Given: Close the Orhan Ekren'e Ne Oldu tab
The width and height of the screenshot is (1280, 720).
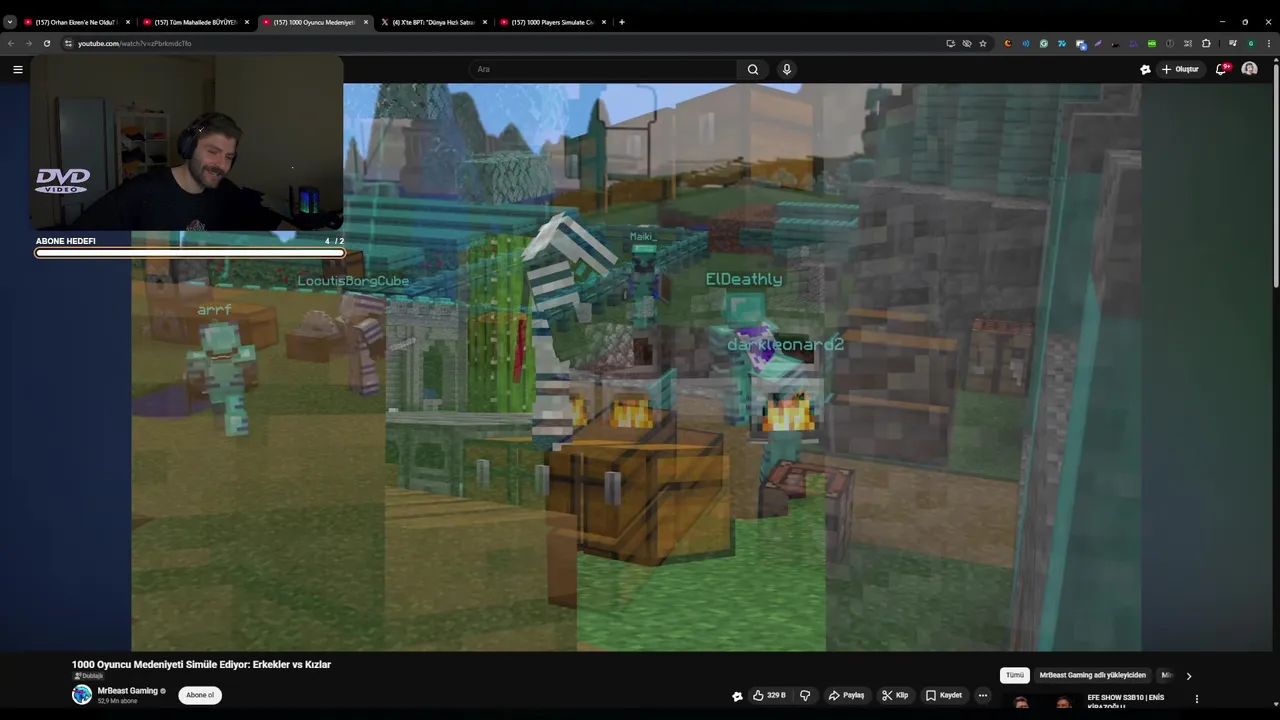Looking at the screenshot, I should pyautogui.click(x=128, y=22).
